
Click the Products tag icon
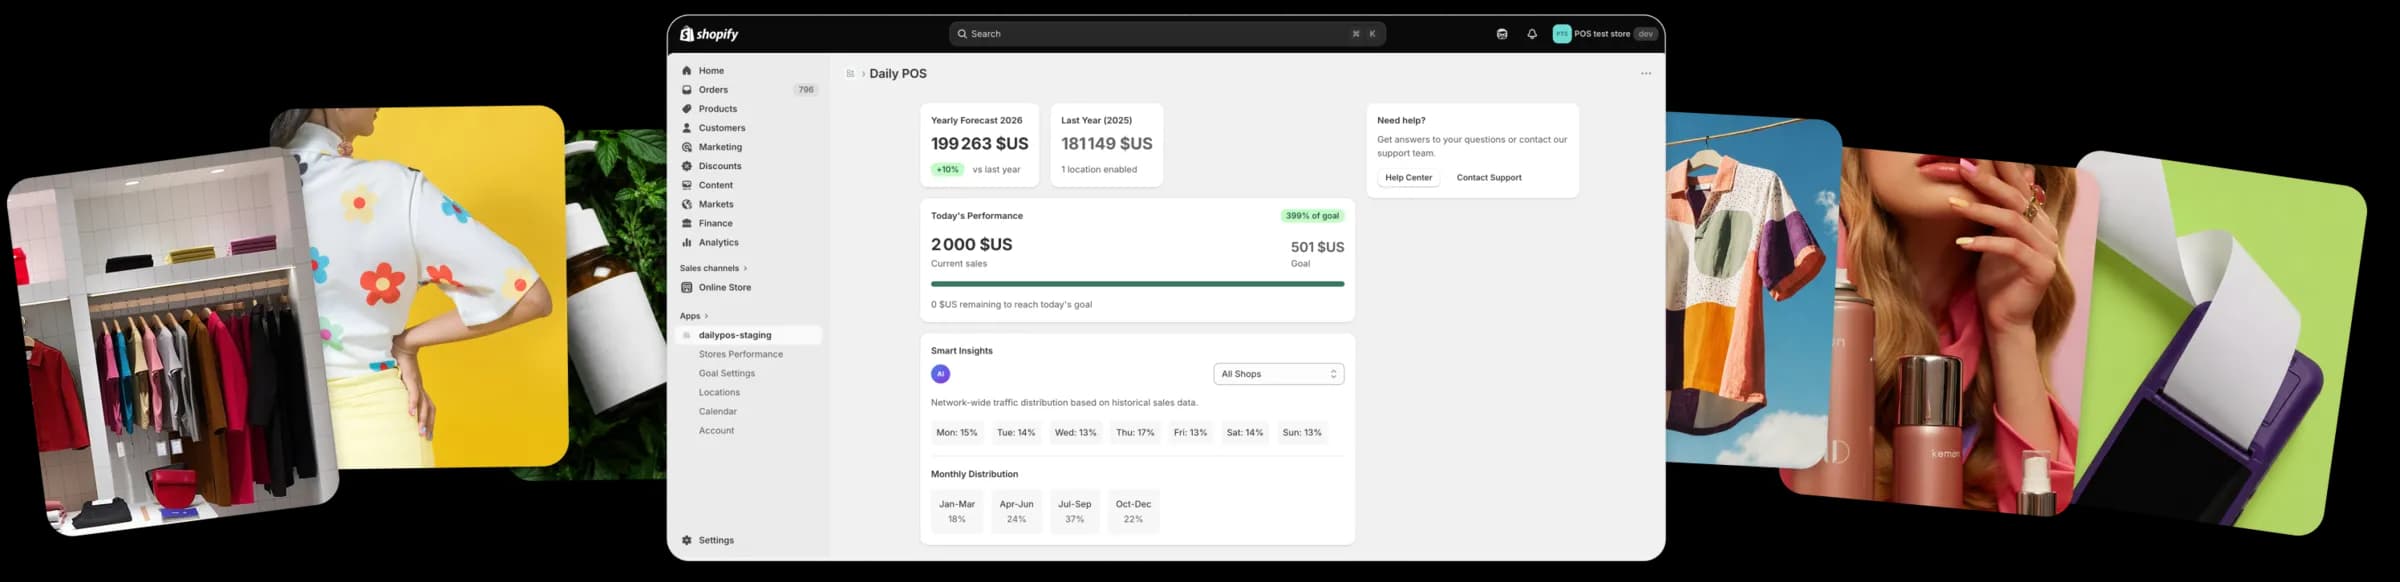686,109
